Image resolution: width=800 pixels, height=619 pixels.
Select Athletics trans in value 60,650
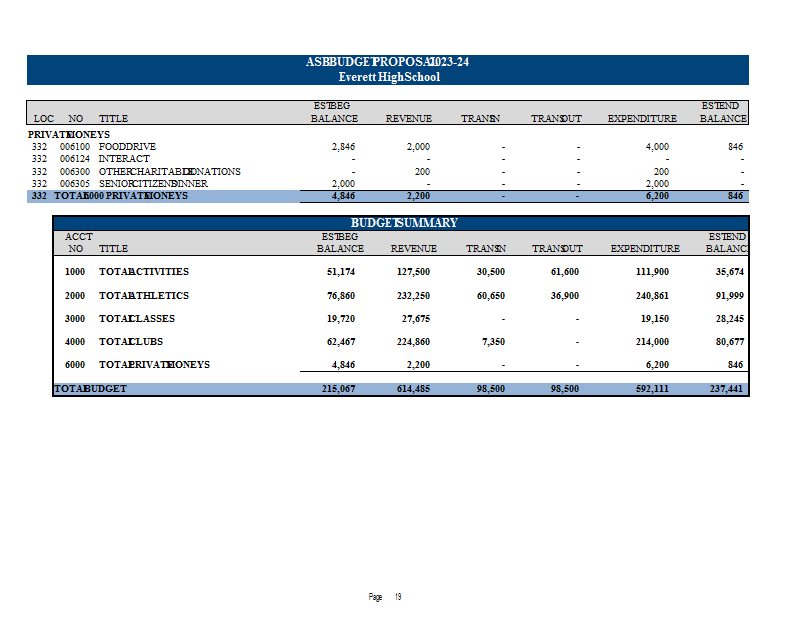click(x=491, y=295)
